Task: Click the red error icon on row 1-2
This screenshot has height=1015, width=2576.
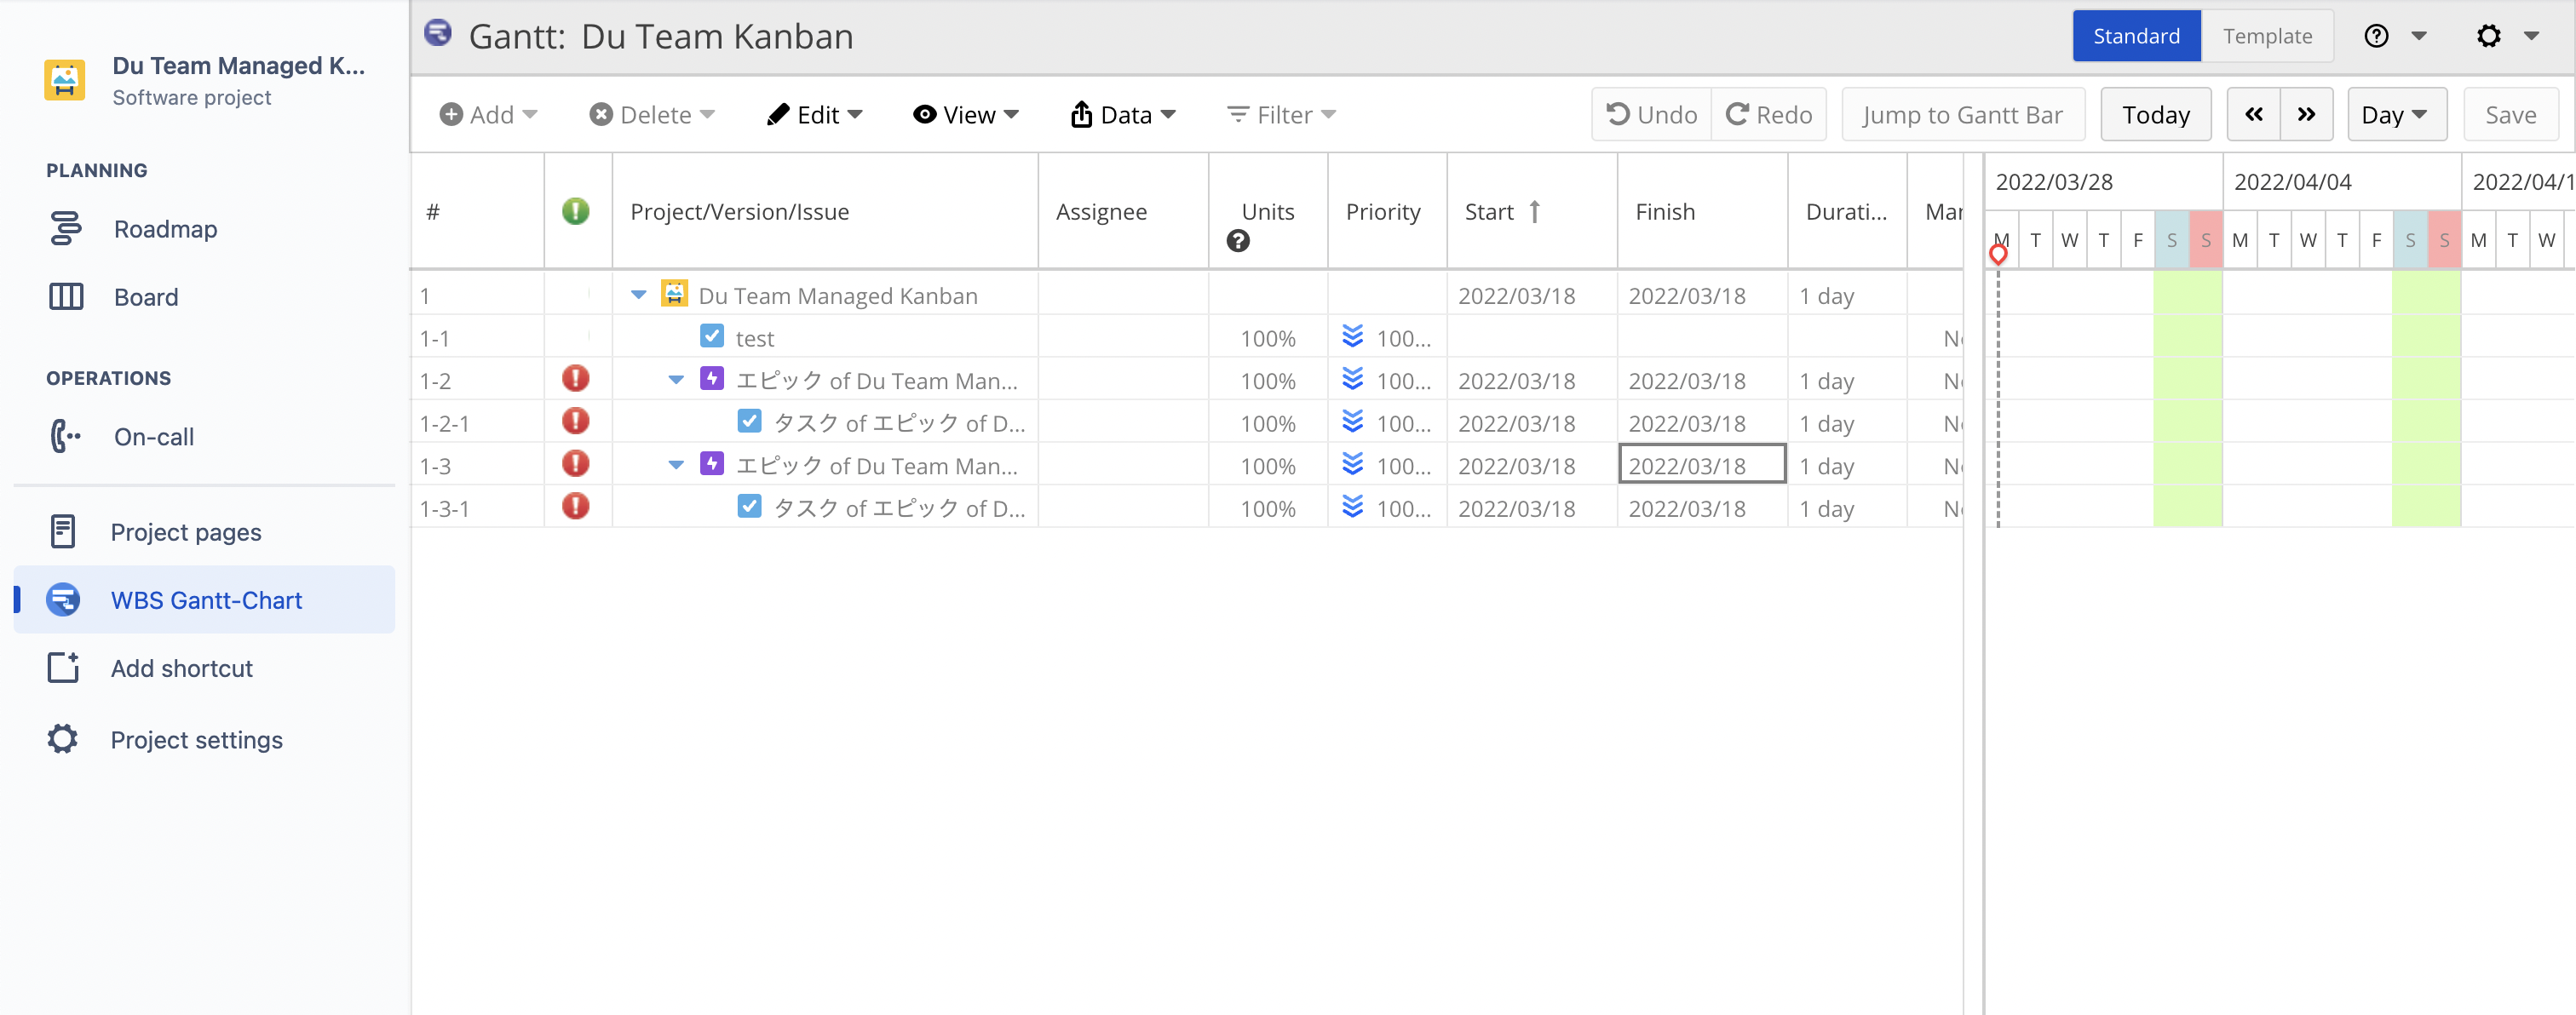Action: (x=575, y=379)
